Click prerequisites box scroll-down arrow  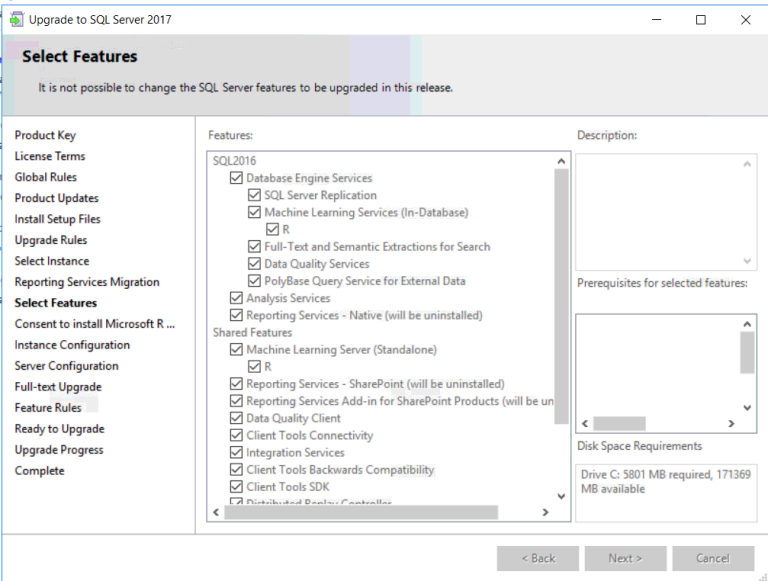[x=747, y=407]
